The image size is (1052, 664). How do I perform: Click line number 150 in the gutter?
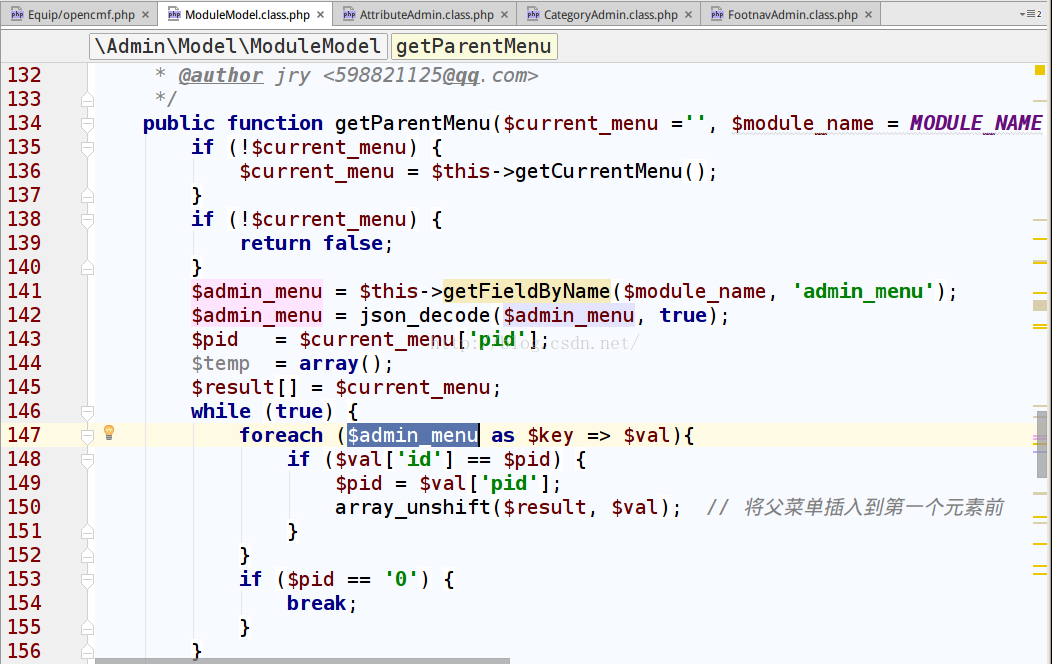point(24,507)
